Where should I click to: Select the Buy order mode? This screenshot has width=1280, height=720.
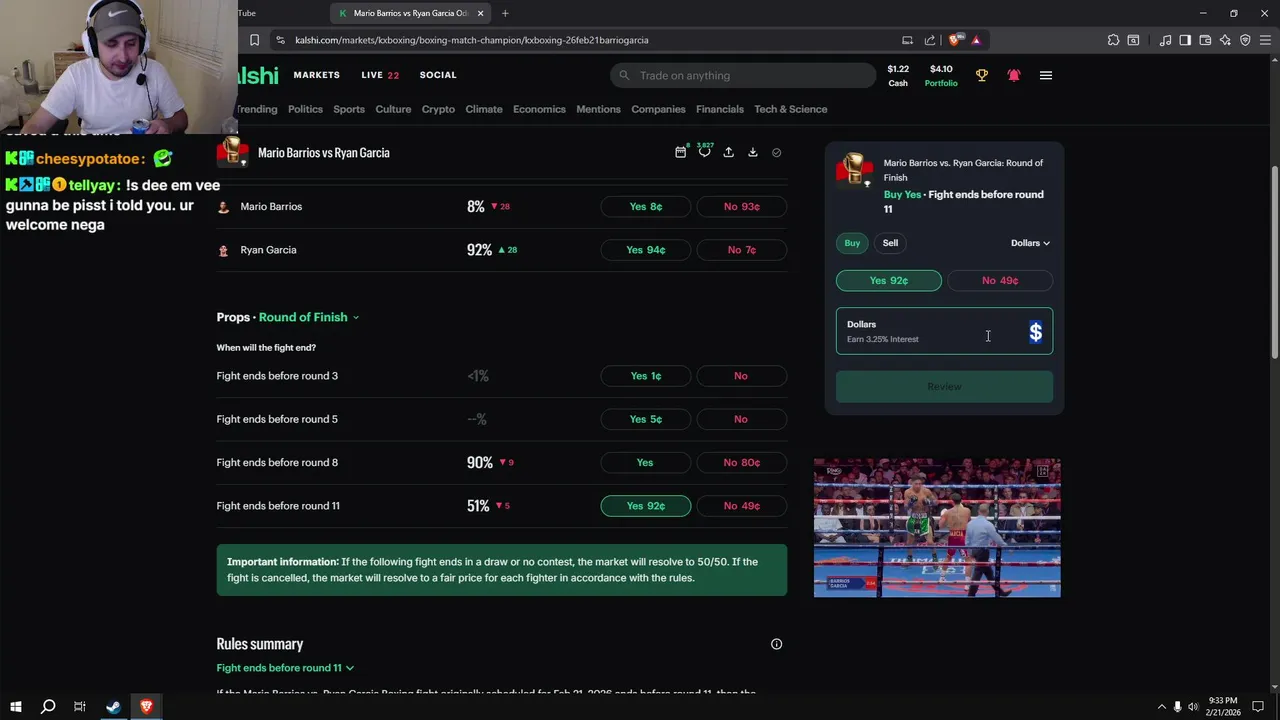[852, 243]
